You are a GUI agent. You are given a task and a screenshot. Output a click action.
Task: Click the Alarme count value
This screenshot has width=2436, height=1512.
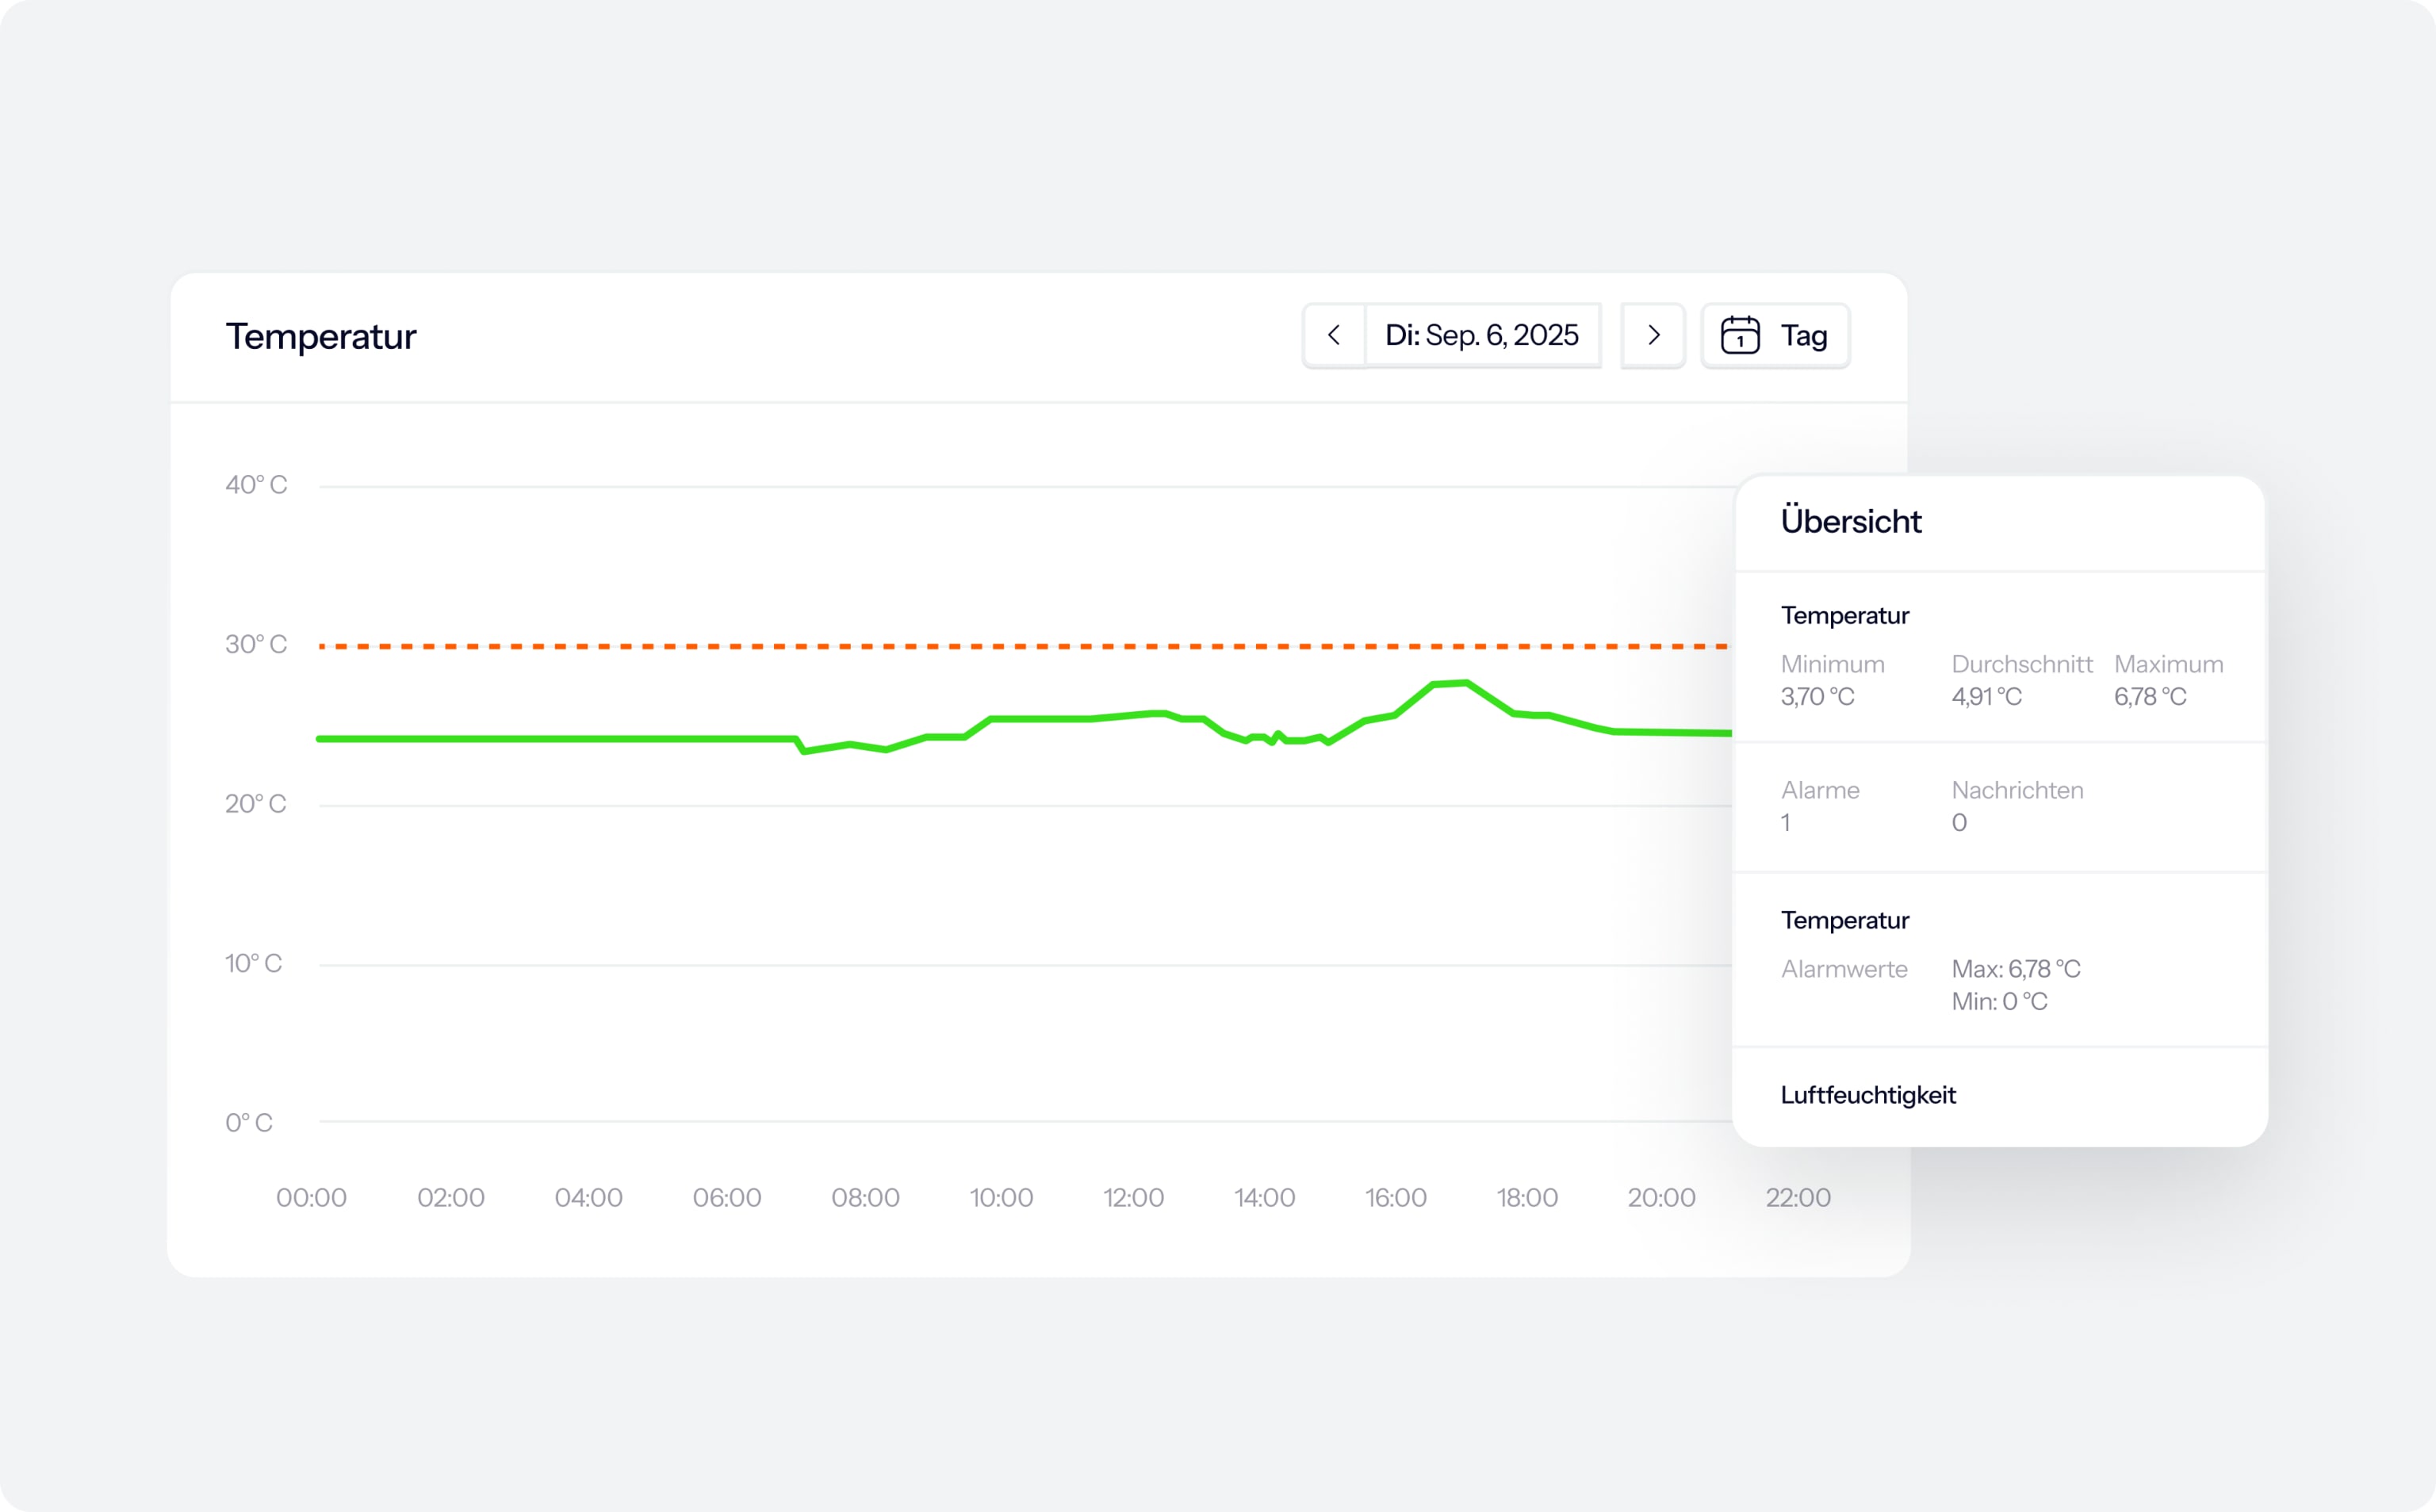[1785, 822]
